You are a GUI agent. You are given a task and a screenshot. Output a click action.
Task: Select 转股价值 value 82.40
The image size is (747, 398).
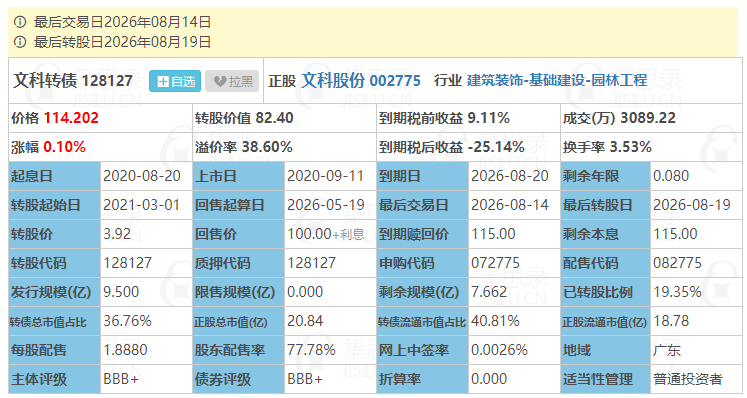[274, 118]
